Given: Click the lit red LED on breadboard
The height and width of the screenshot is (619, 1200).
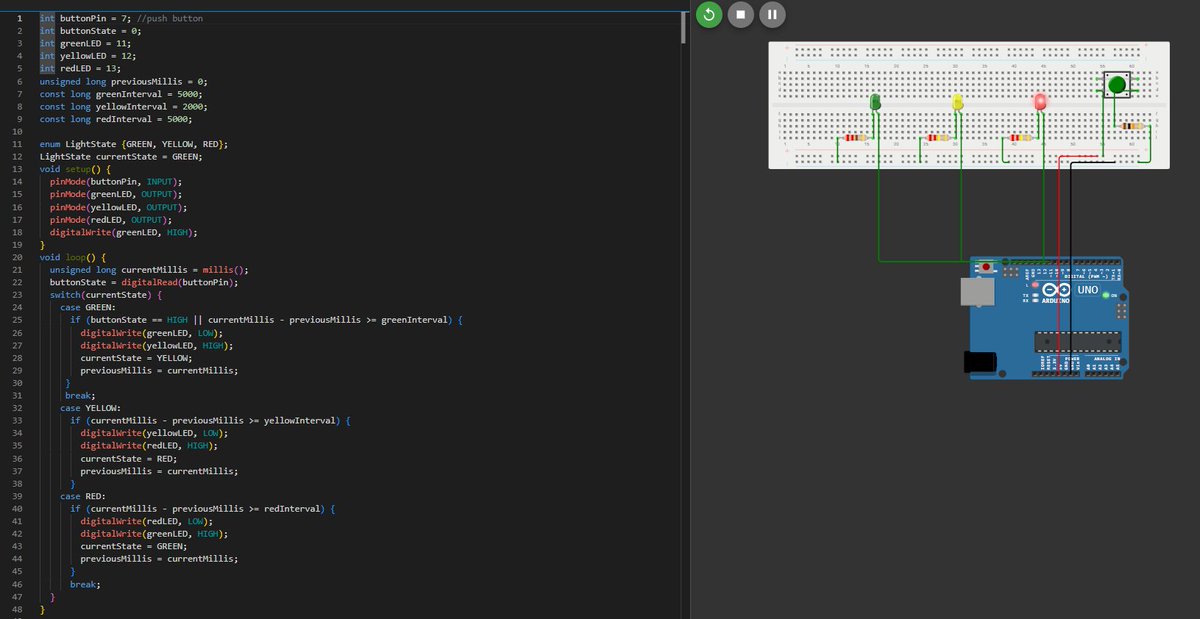Looking at the screenshot, I should pos(1040,102).
